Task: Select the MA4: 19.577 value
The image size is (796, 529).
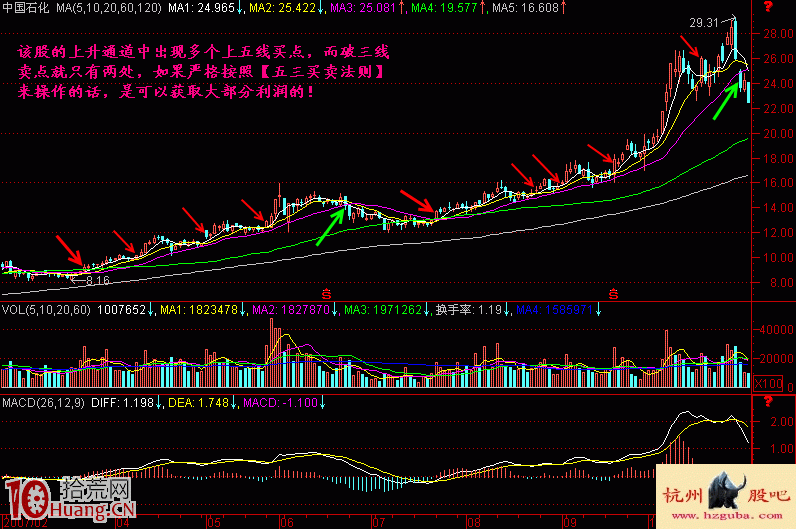Action: (444, 8)
